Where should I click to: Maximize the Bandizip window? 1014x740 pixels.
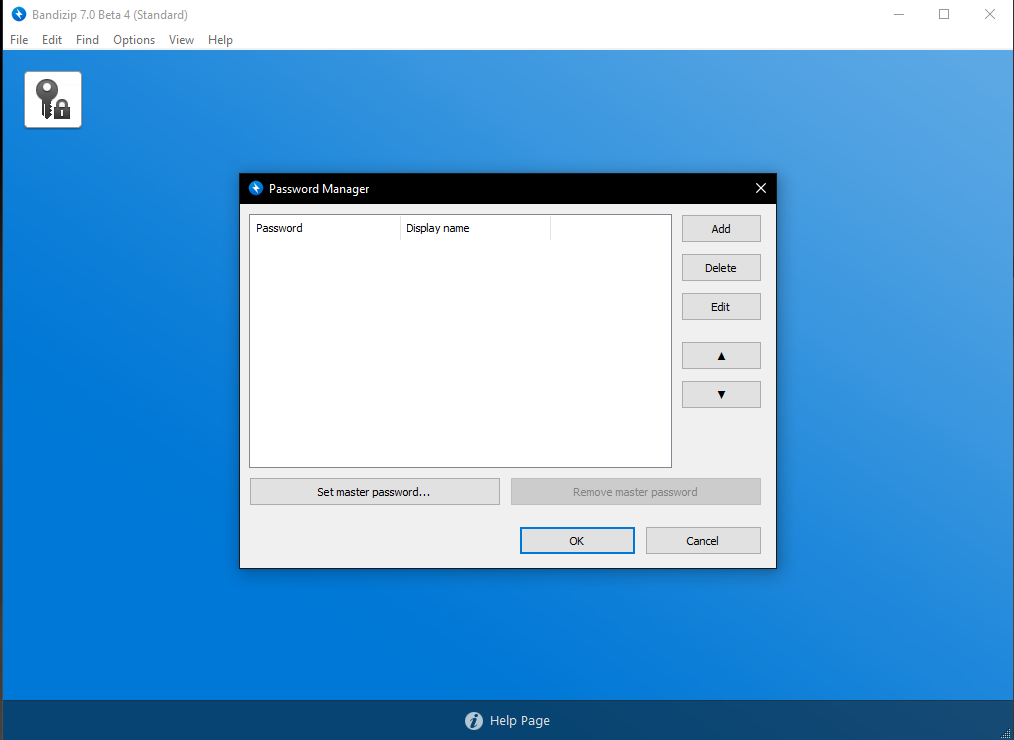coord(944,14)
